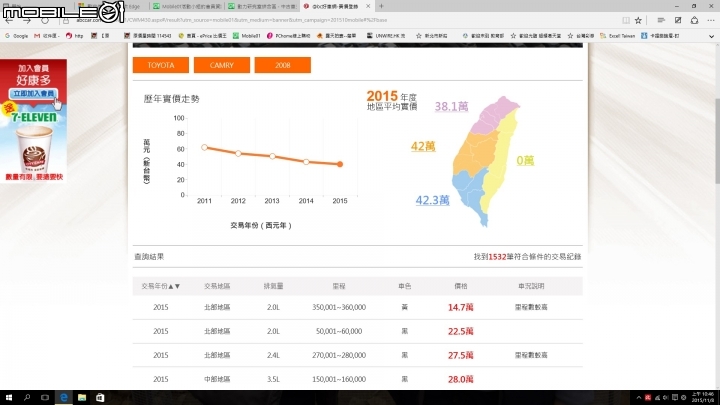This screenshot has height=405, width=720.
Task: Open the Mobile01 bookmark
Action: (247, 36)
